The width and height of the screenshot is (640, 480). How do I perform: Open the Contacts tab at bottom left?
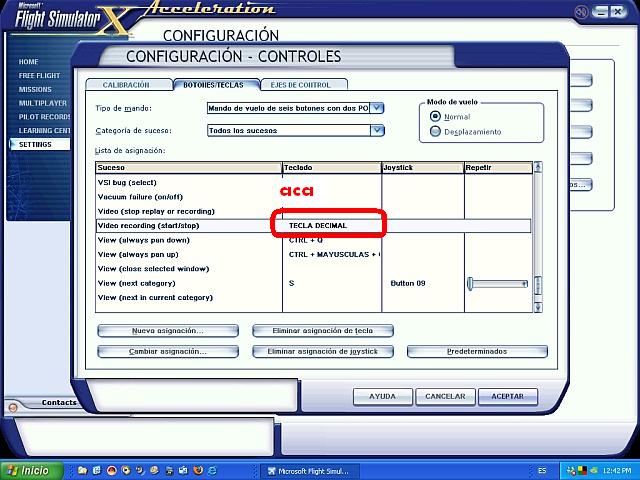pos(58,402)
